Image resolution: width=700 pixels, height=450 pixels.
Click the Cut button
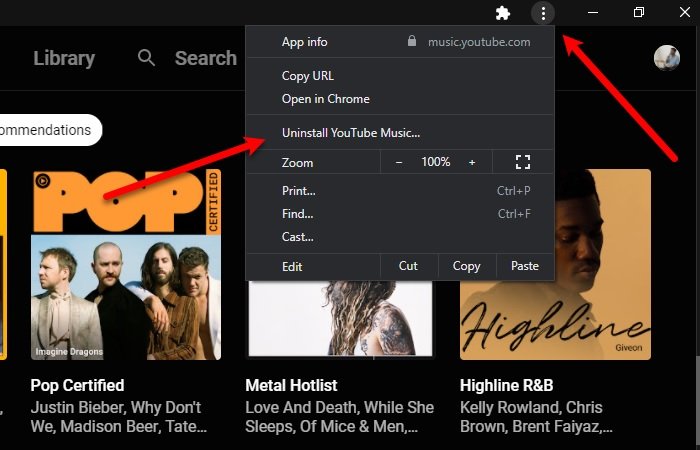pos(408,266)
